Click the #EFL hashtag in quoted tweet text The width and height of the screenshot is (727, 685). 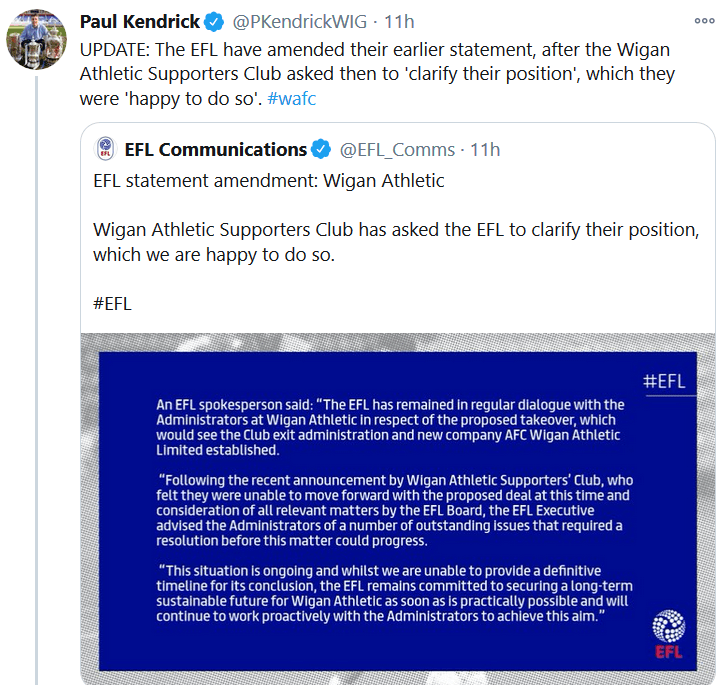click(112, 303)
